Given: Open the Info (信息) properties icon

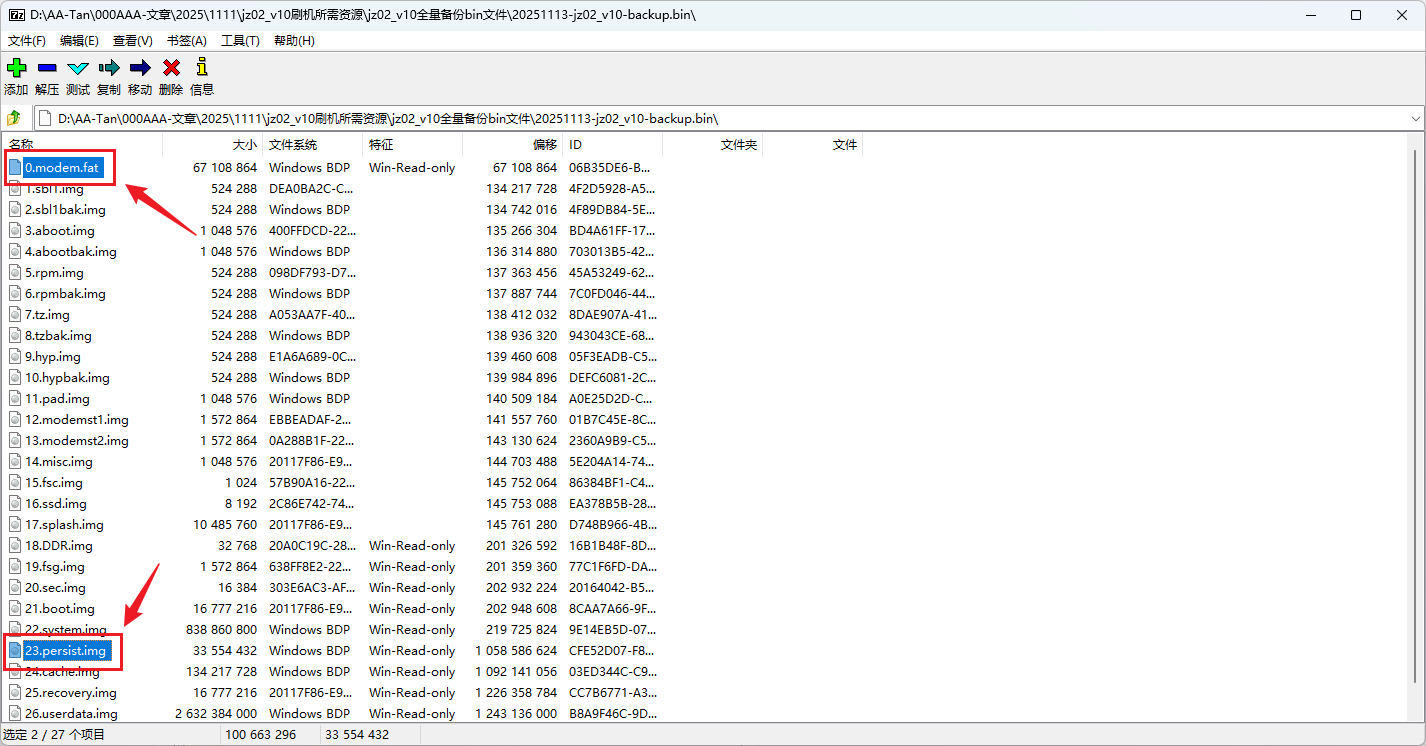Looking at the screenshot, I should (202, 68).
